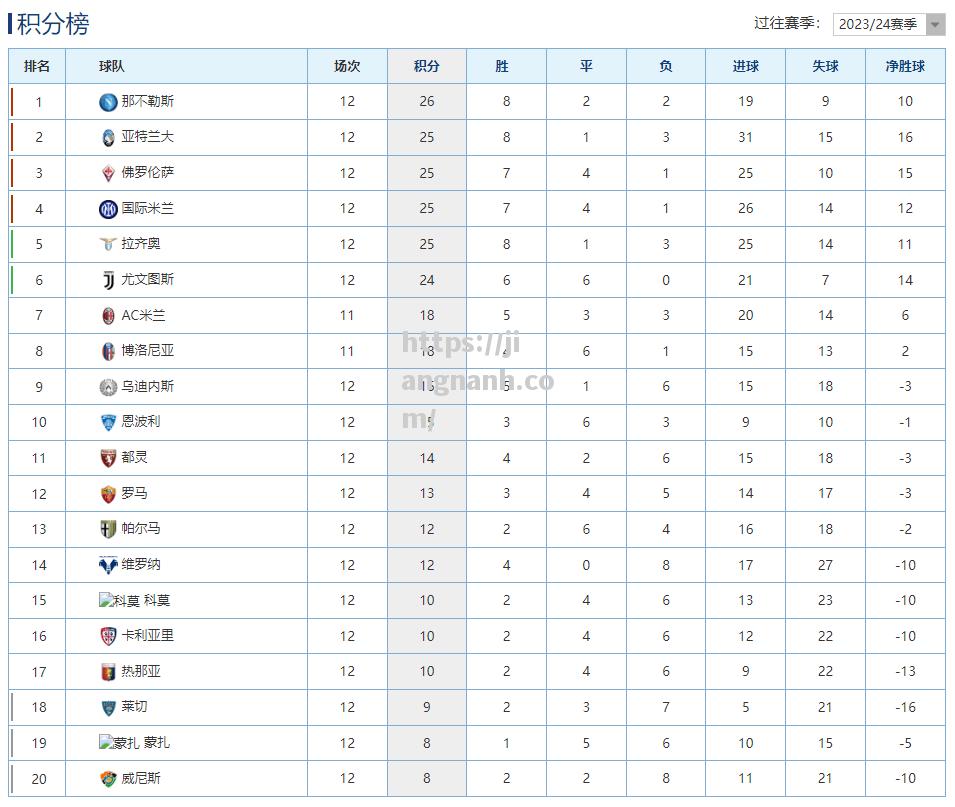The width and height of the screenshot is (955, 807).
Task: Click the Inter Milan logo icon
Action: point(108,209)
